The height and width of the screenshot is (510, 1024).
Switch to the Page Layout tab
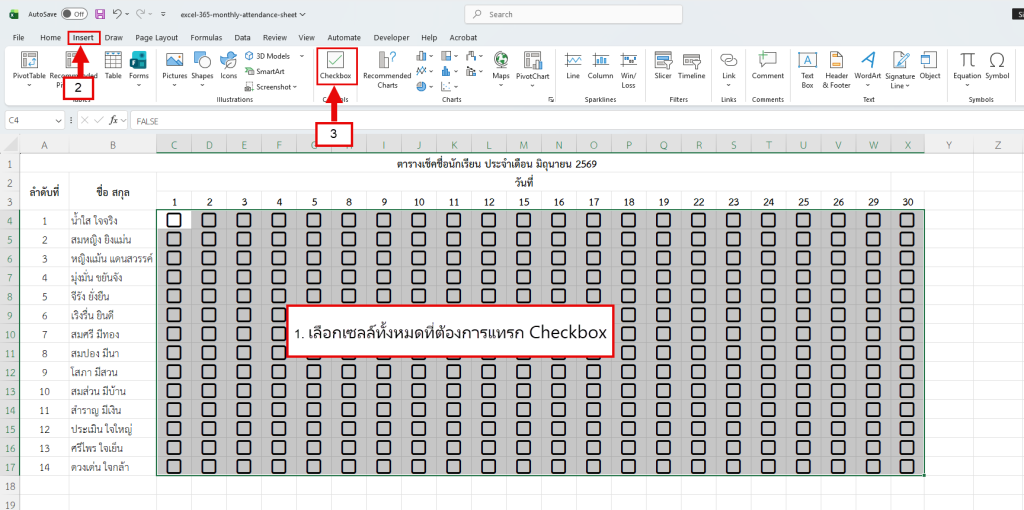[157, 38]
